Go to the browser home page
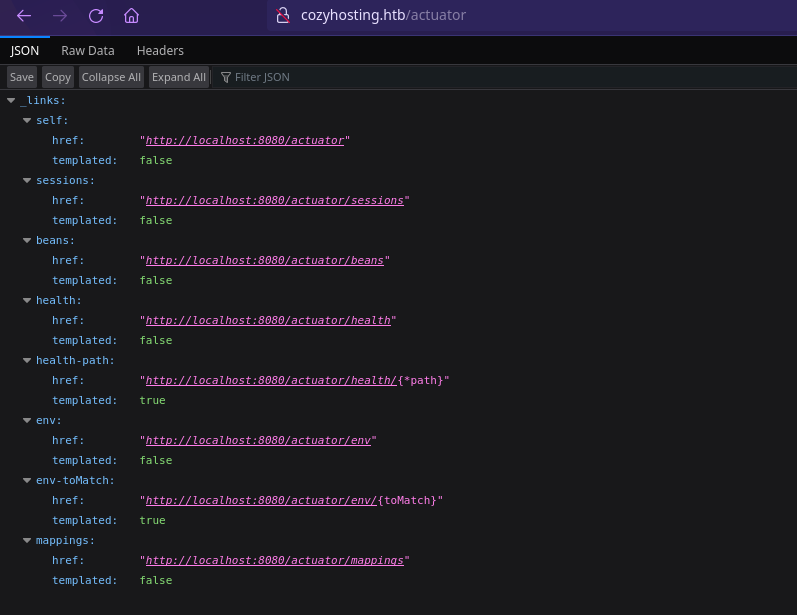Image resolution: width=797 pixels, height=615 pixels. [131, 16]
